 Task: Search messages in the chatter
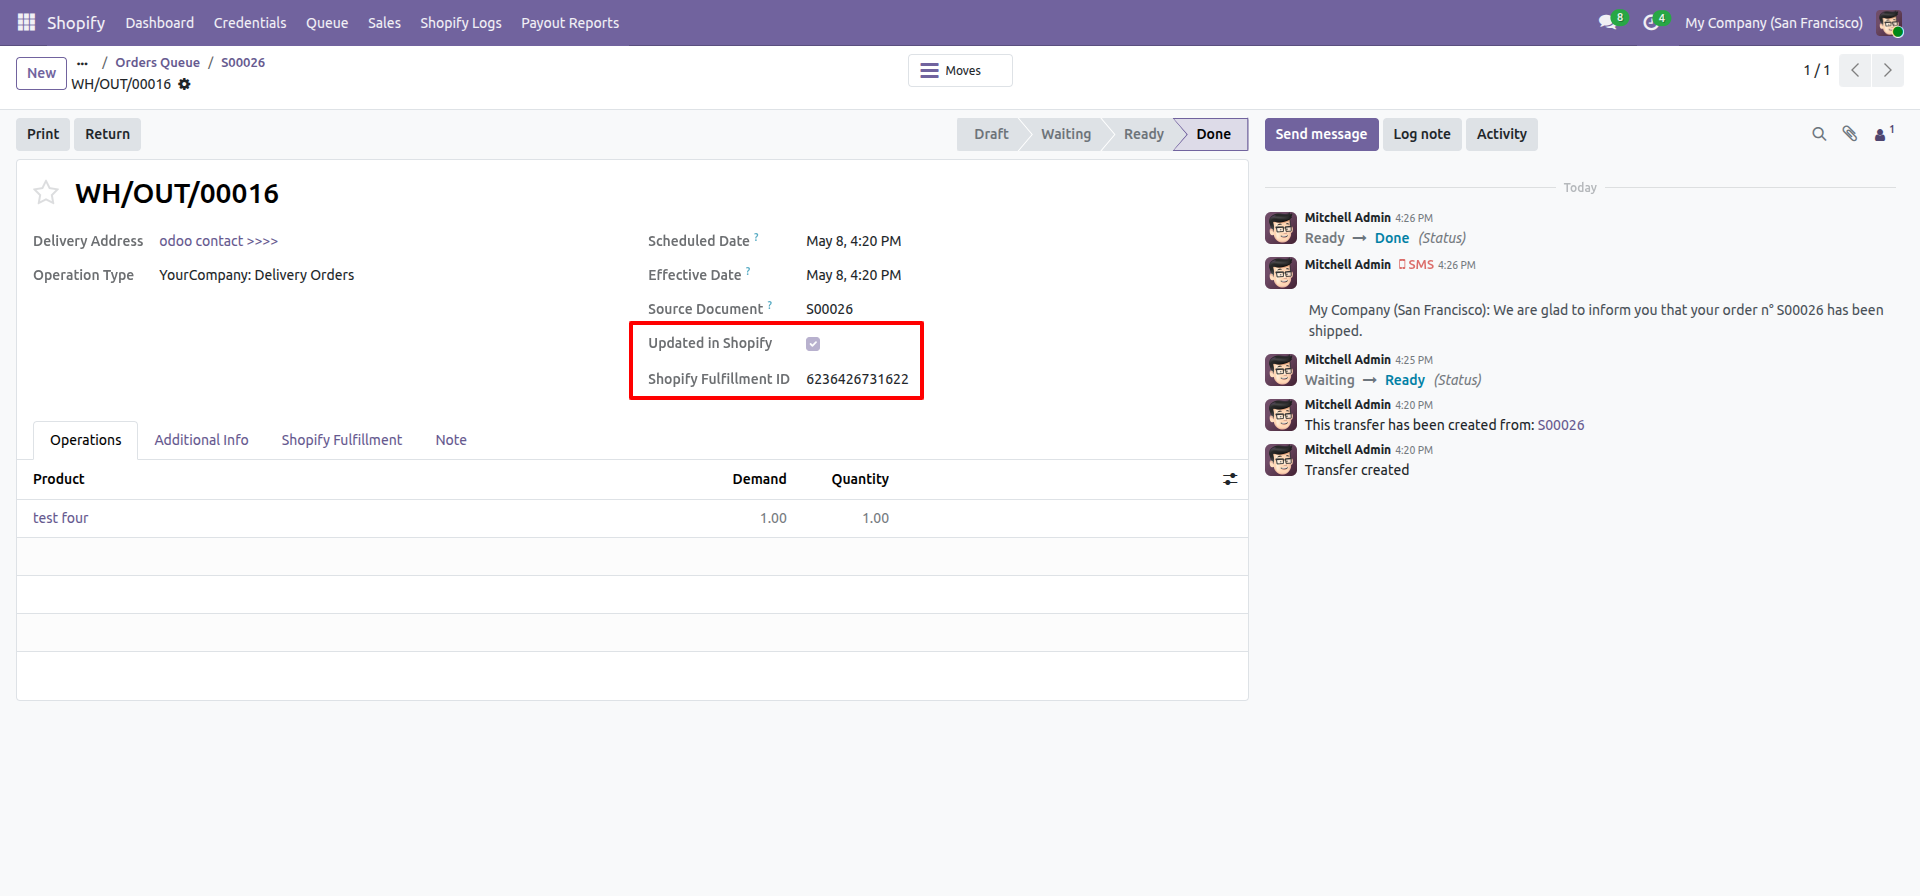1819,134
